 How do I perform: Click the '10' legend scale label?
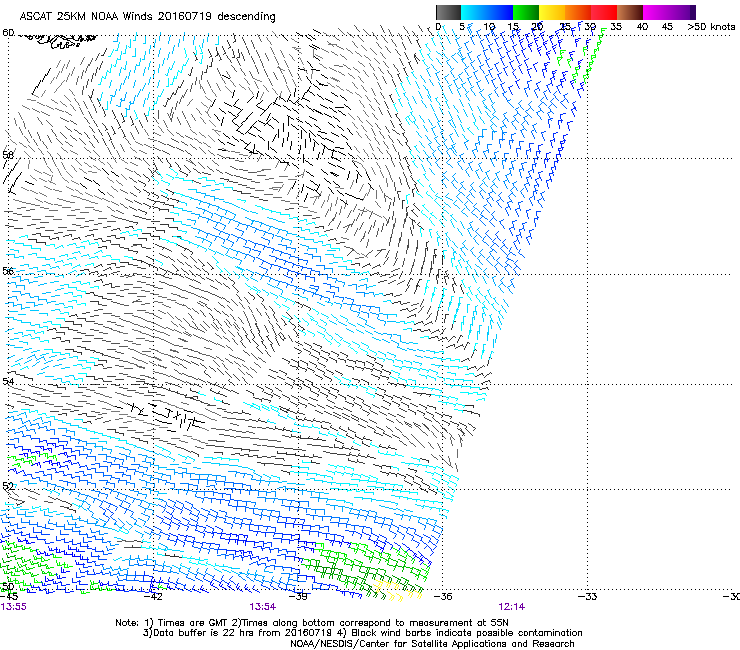(x=489, y=27)
